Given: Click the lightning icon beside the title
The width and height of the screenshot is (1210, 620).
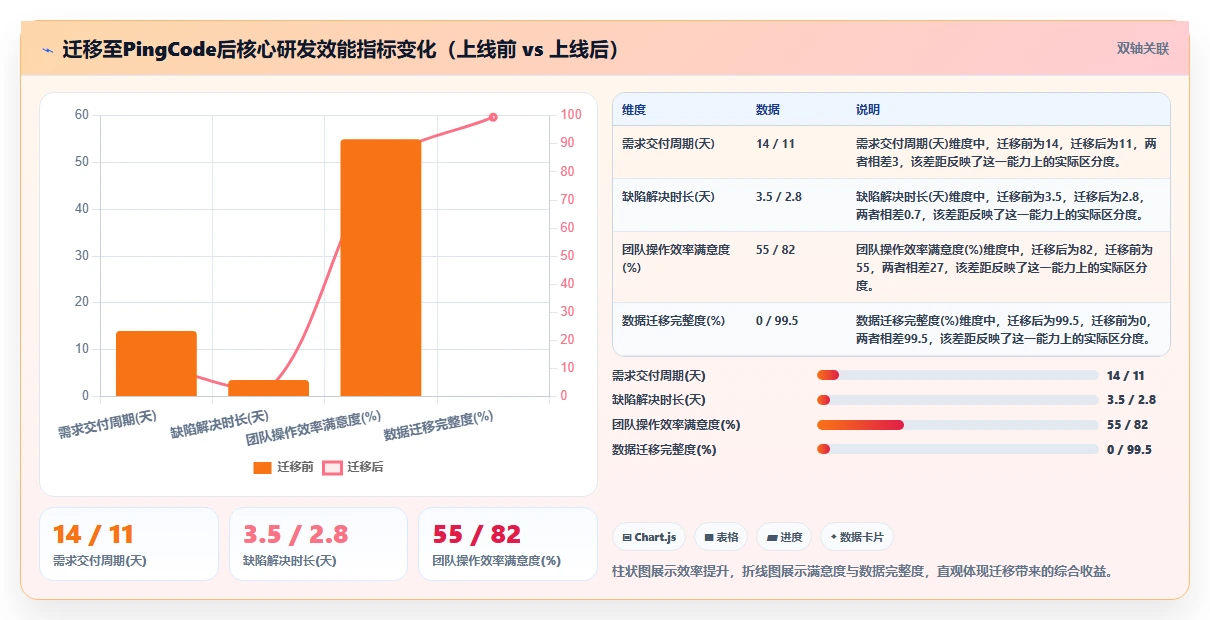Looking at the screenshot, I should [47, 50].
